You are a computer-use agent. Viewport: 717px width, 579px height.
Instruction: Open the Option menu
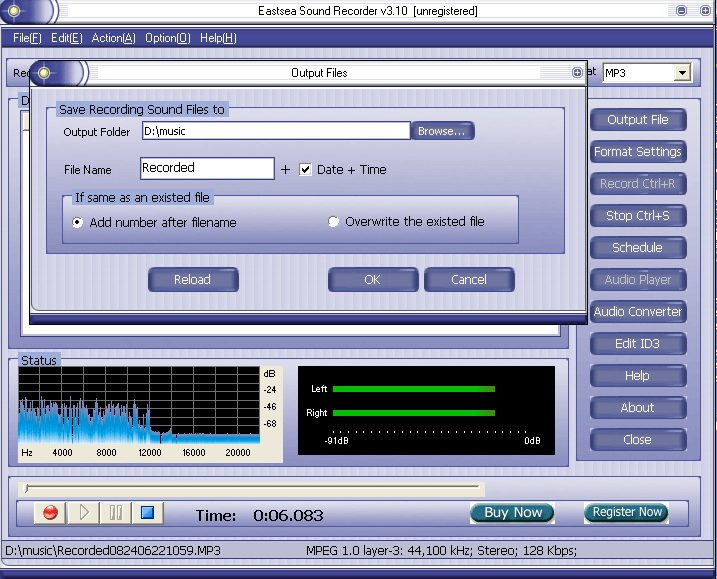pyautogui.click(x=167, y=38)
